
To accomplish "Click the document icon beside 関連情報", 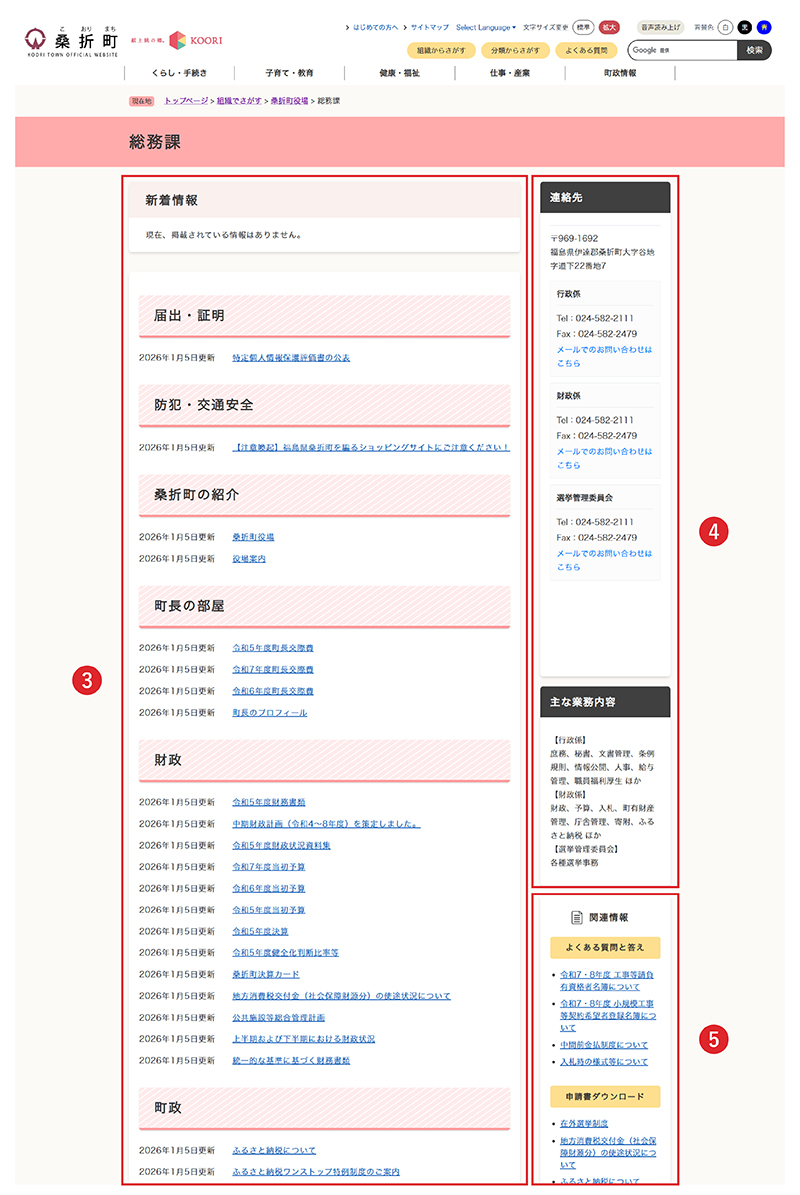I will (x=577, y=917).
